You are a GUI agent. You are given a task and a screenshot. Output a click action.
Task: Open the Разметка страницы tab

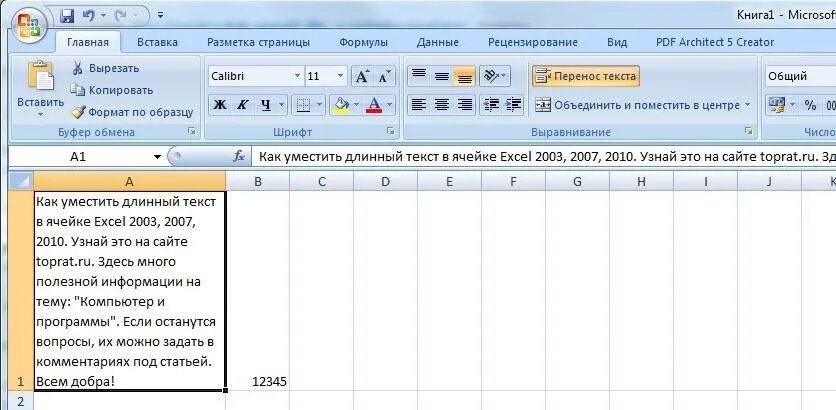pyautogui.click(x=258, y=43)
